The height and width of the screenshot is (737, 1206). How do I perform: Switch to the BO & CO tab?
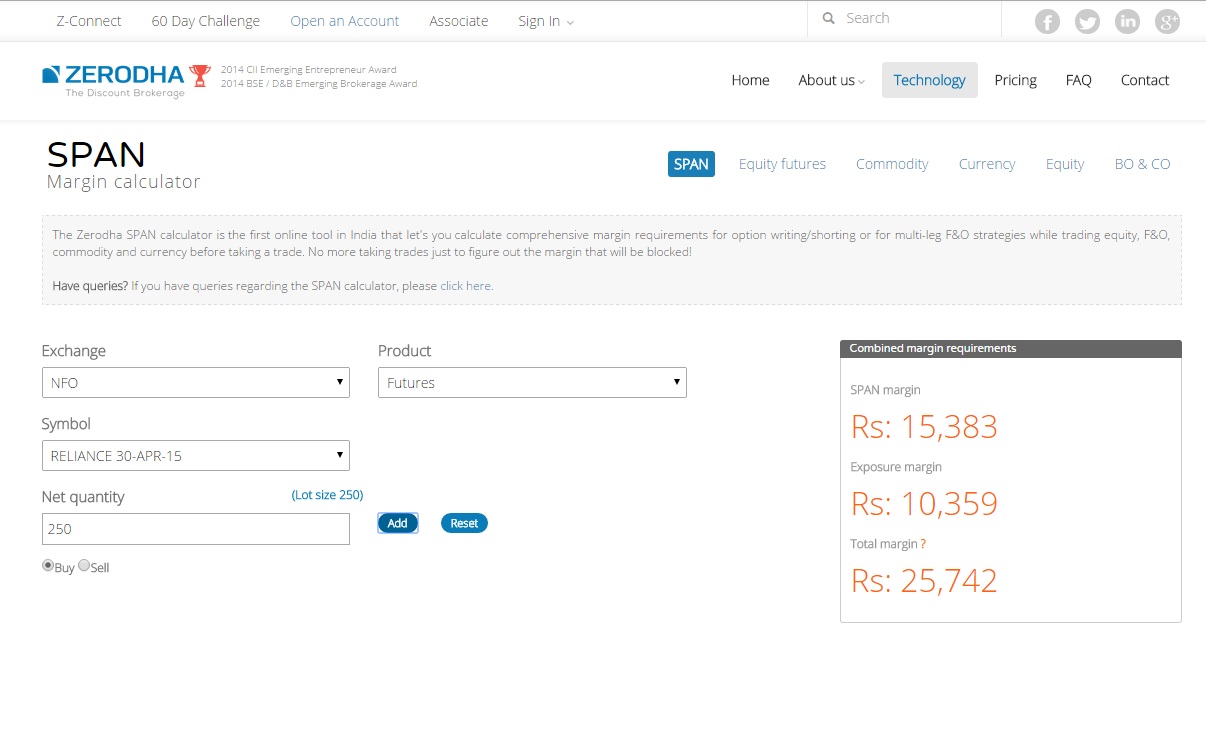pos(1142,164)
